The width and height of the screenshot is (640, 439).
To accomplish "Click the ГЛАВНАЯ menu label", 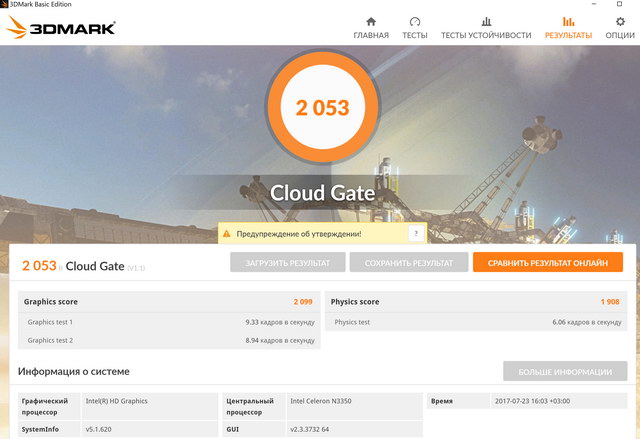I will tap(371, 35).
